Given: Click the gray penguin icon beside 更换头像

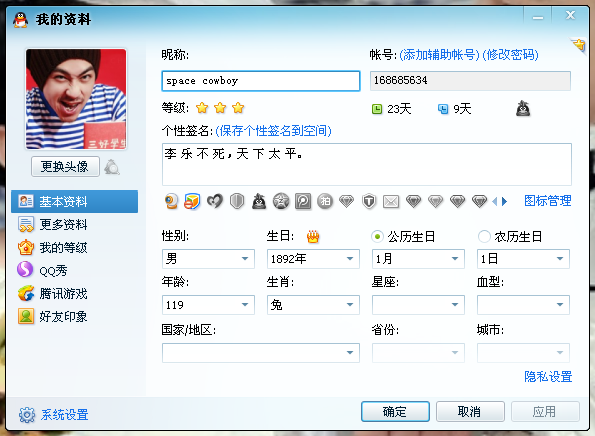Looking at the screenshot, I should tap(112, 167).
